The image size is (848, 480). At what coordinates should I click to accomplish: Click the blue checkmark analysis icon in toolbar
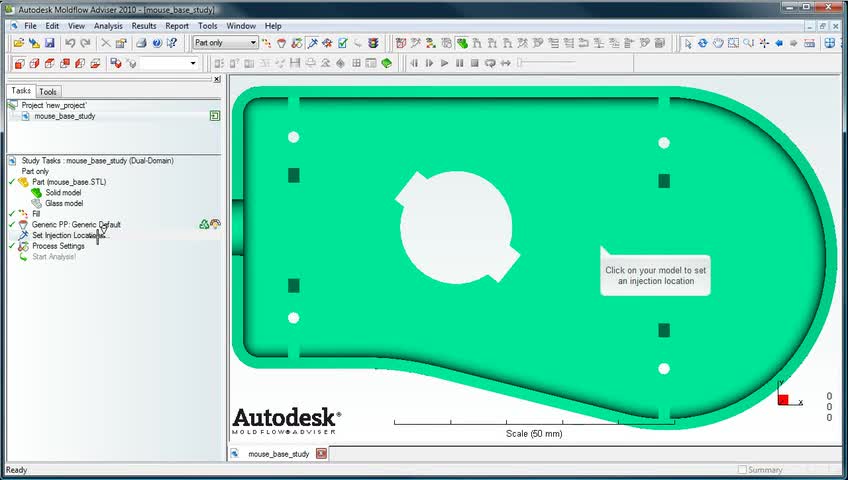342,43
